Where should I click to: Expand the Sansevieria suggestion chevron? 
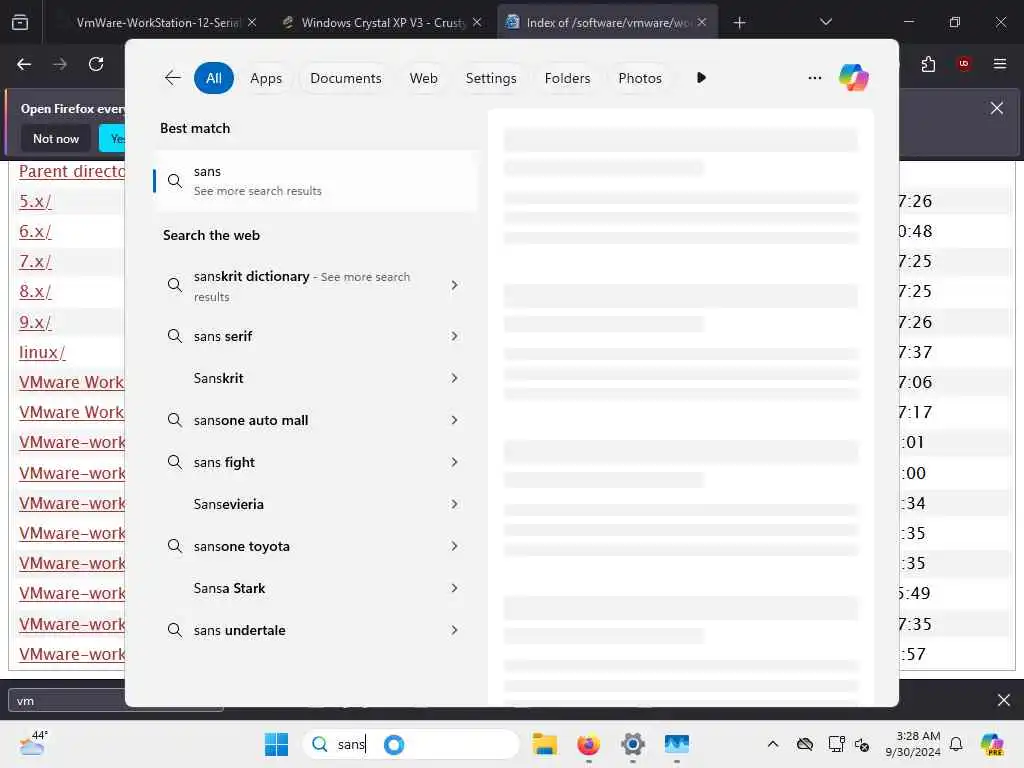click(x=455, y=504)
